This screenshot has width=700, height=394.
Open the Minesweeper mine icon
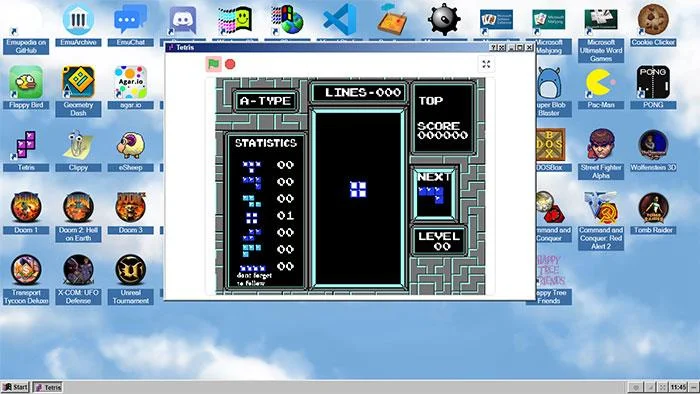[444, 20]
